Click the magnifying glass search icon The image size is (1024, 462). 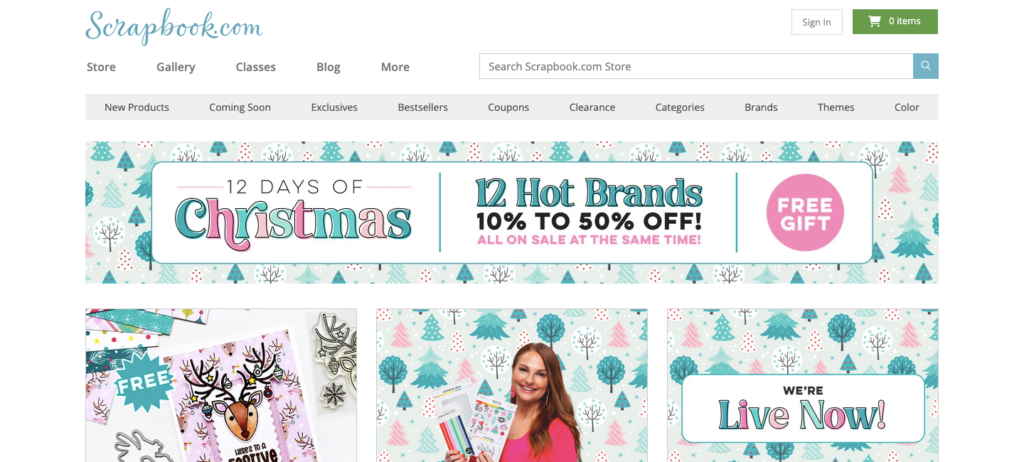tap(925, 66)
